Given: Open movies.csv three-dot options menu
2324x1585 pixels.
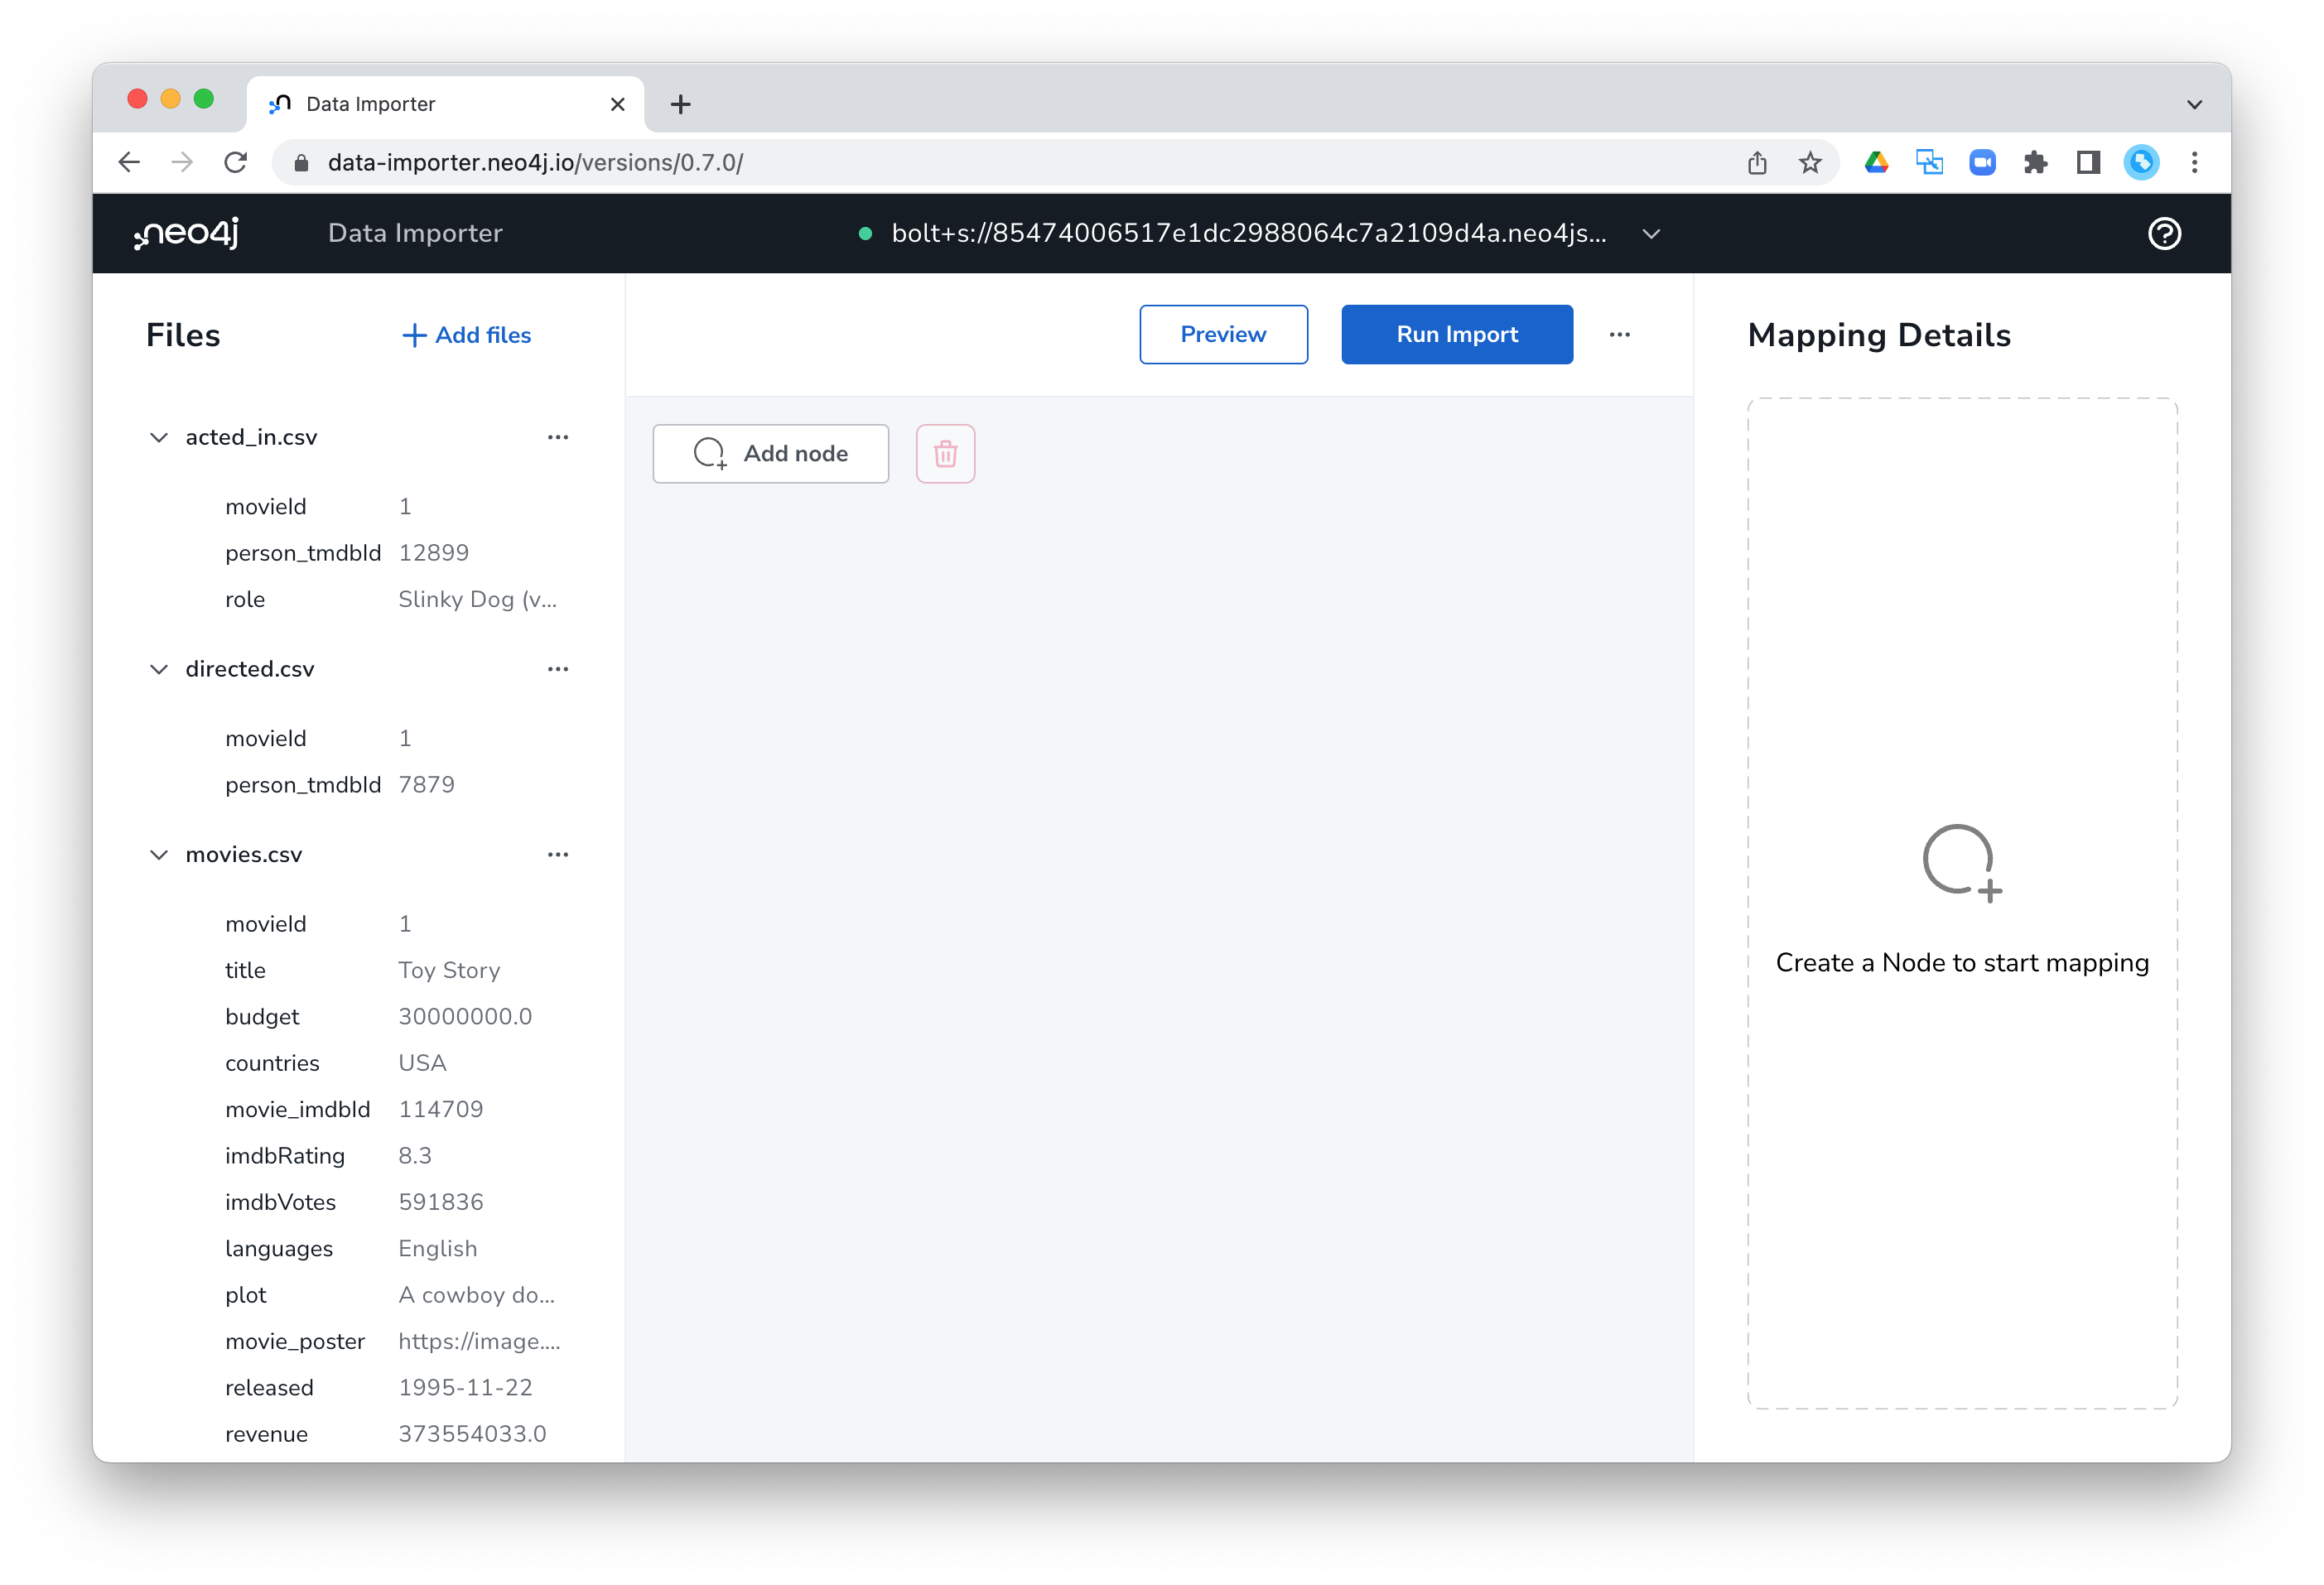Looking at the screenshot, I should pyautogui.click(x=558, y=855).
